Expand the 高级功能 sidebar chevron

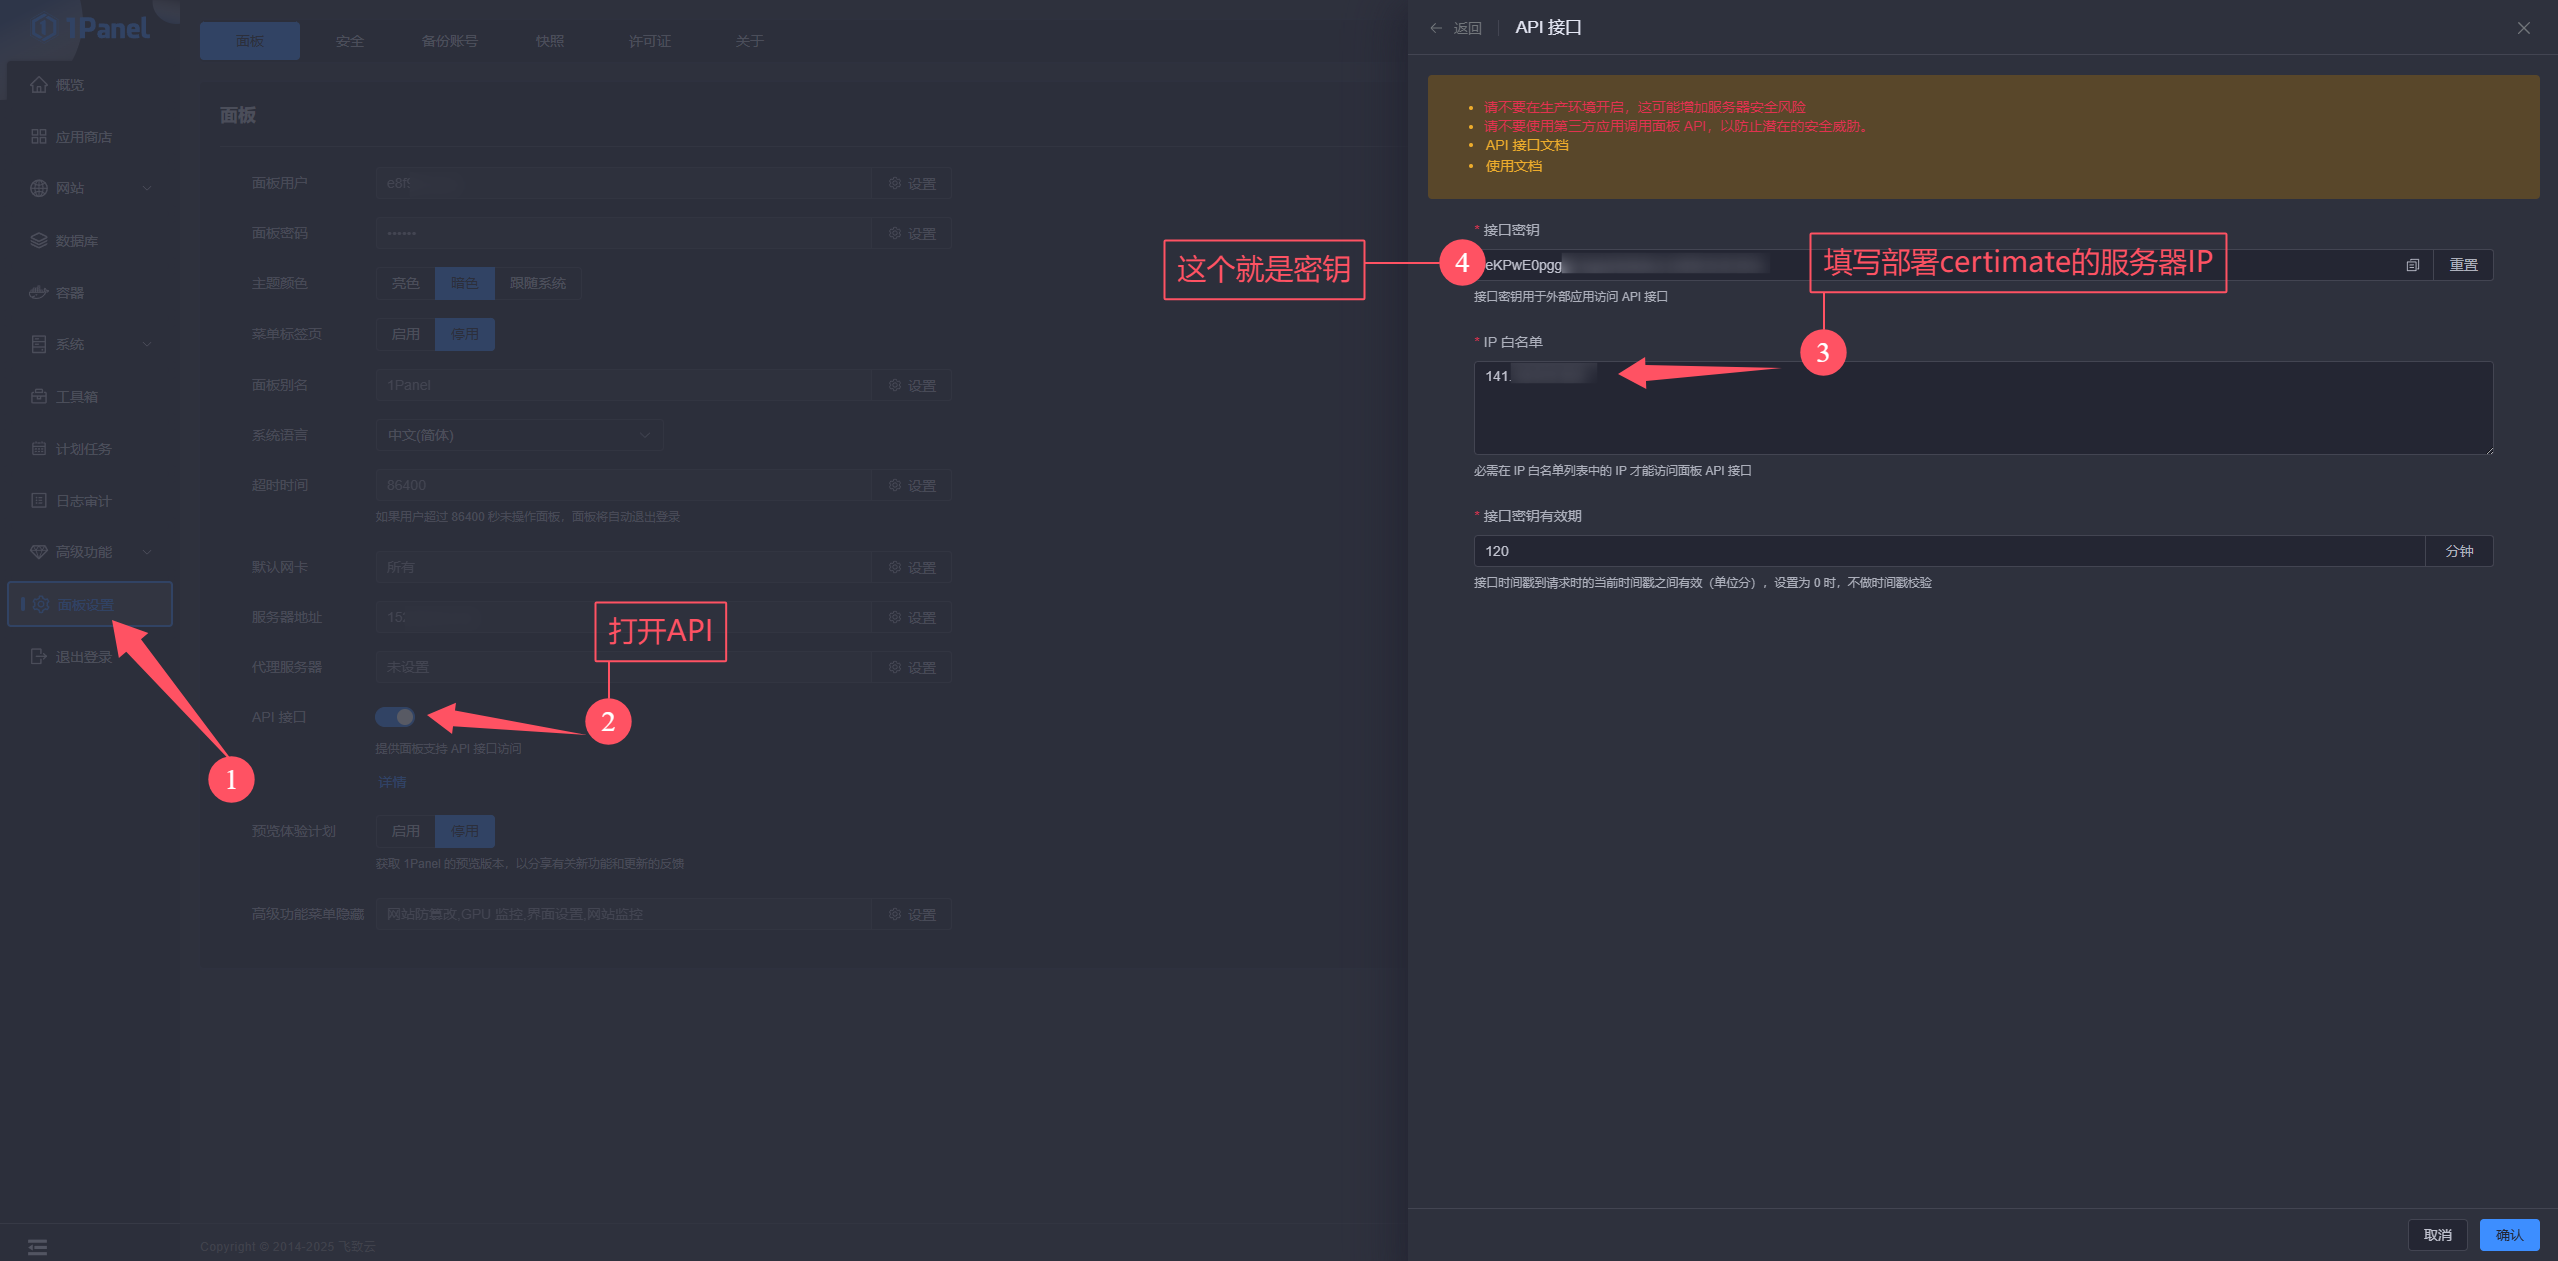[147, 552]
